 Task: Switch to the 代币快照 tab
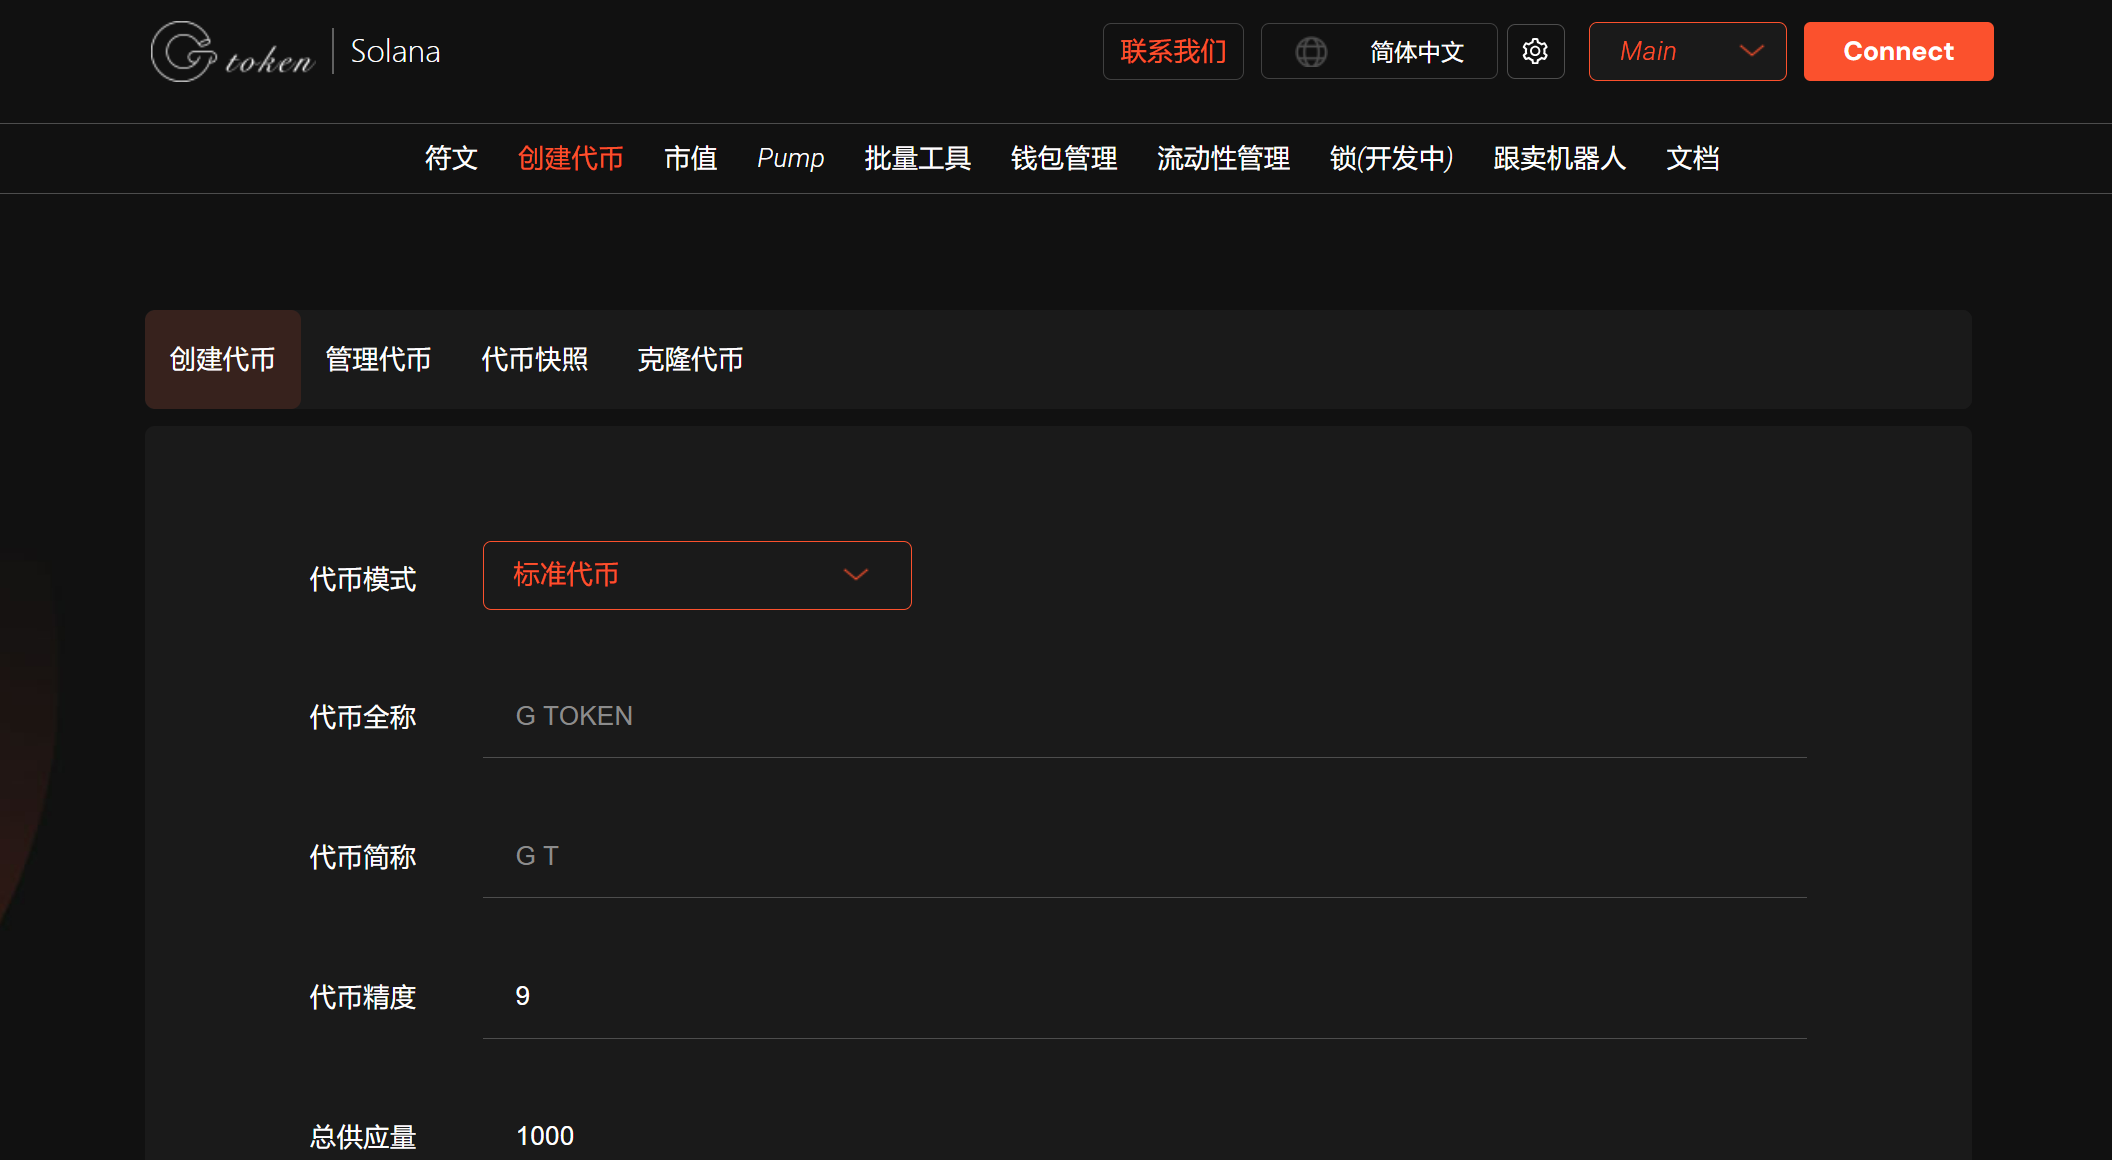coord(534,359)
